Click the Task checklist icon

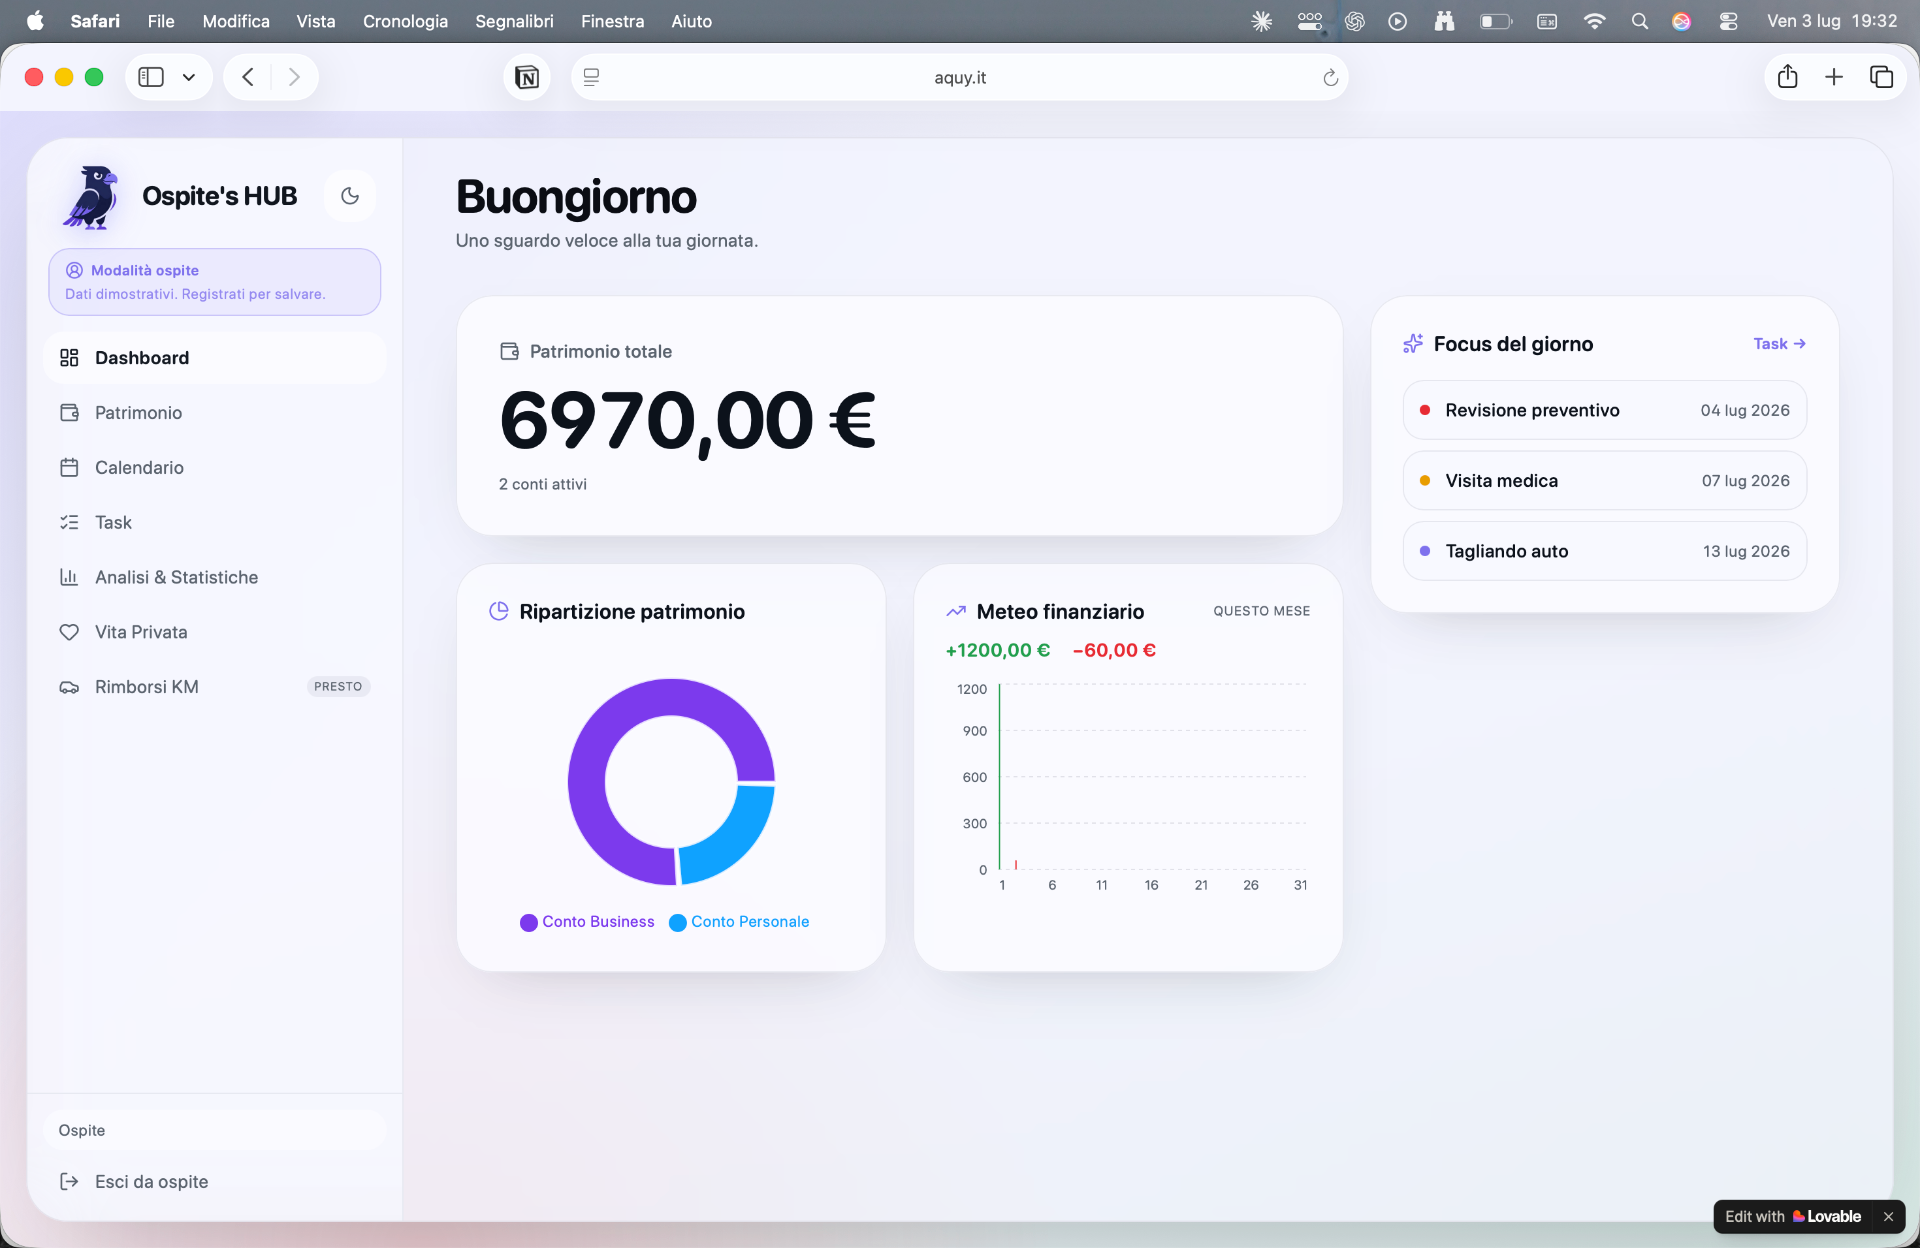click(69, 523)
